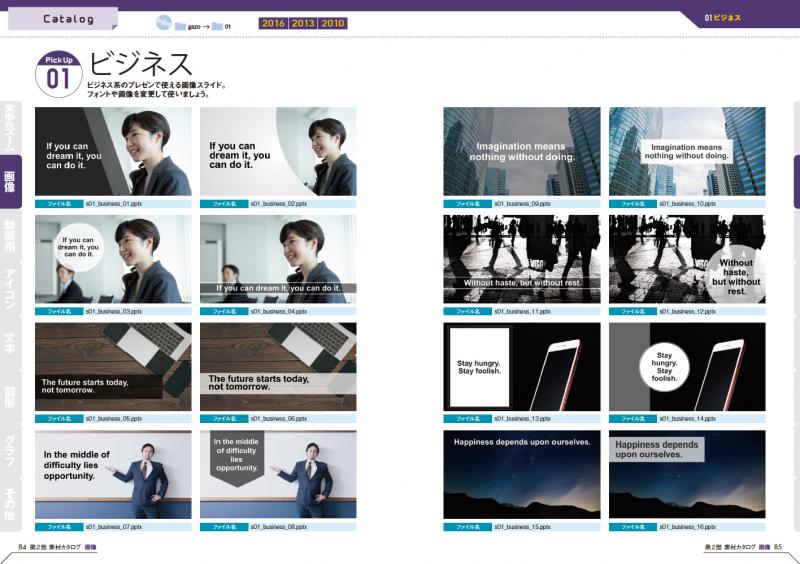Screen dimensions: 800x564
Task: Select the s01_business_08.pptx businessman slide thumbnail
Action: [x=278, y=475]
